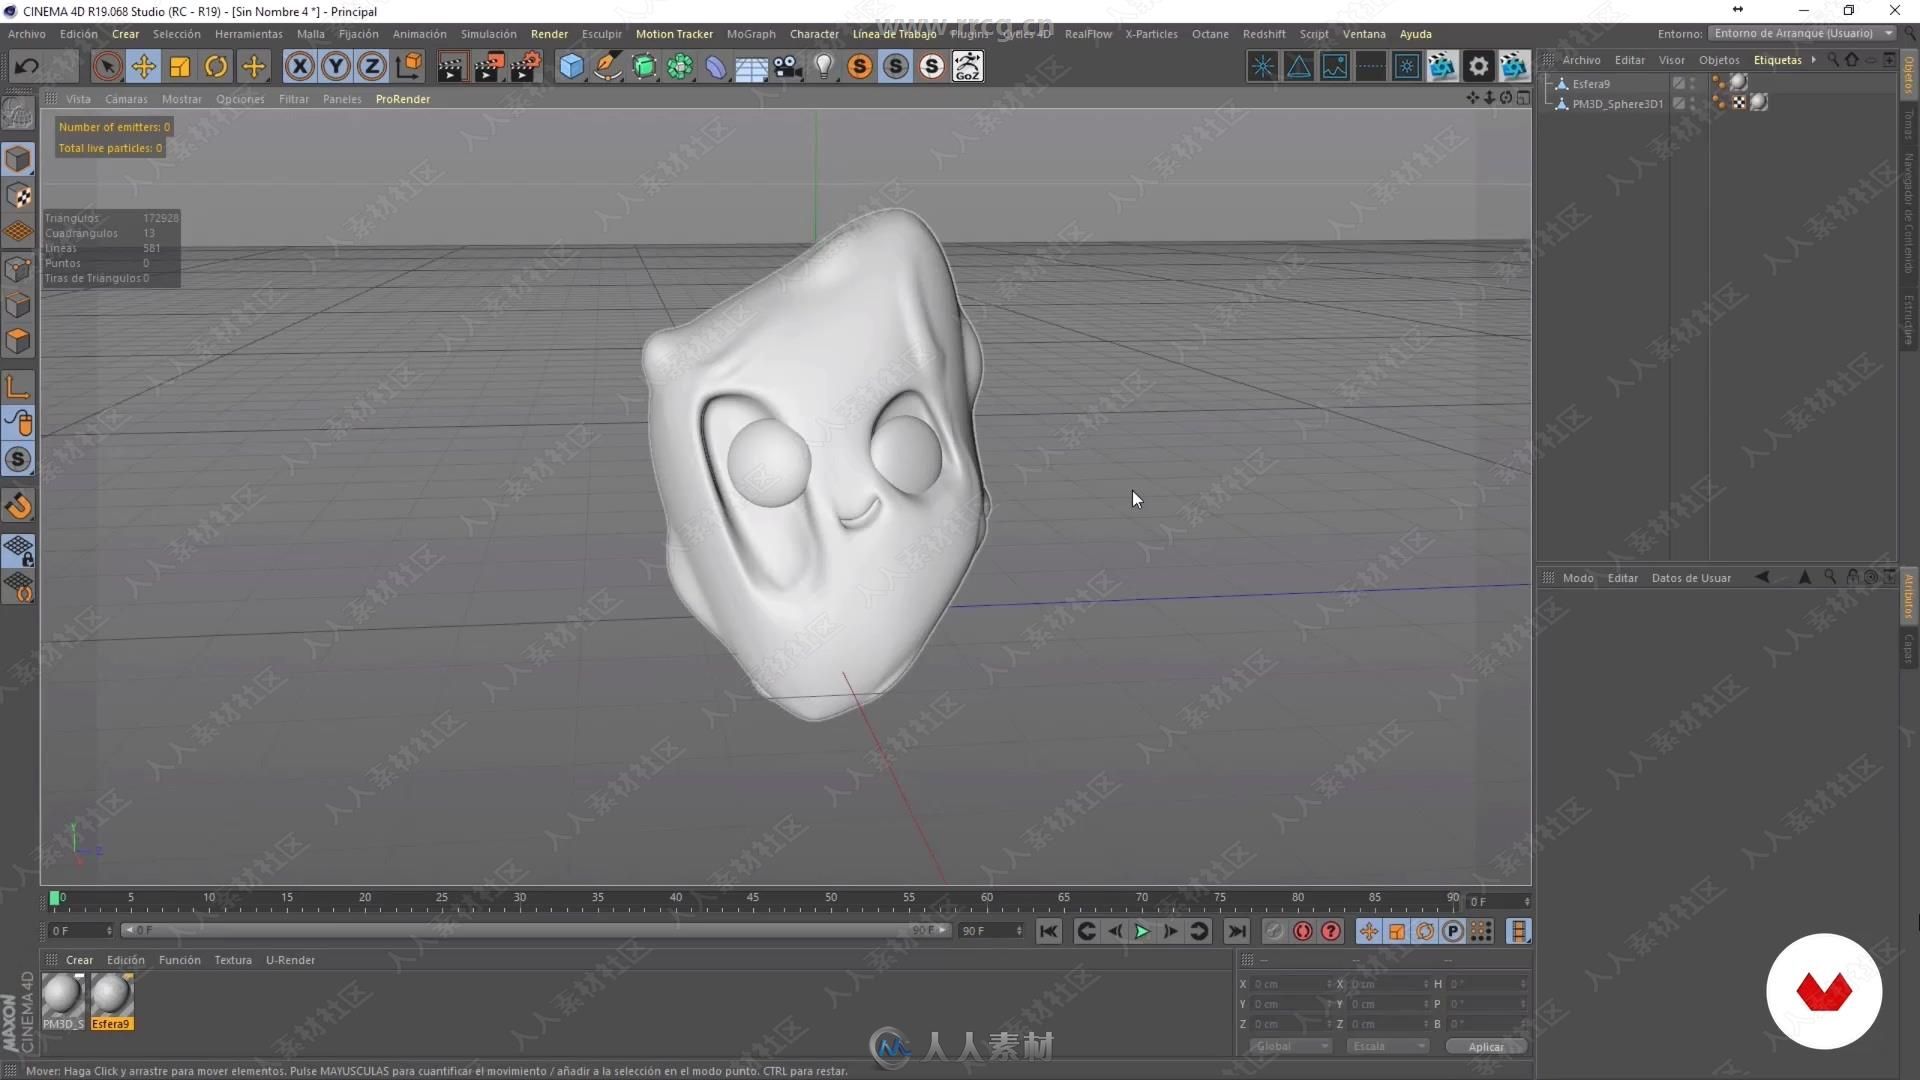Click stepper on the start frame field
This screenshot has width=1920, height=1080.
tap(109, 931)
